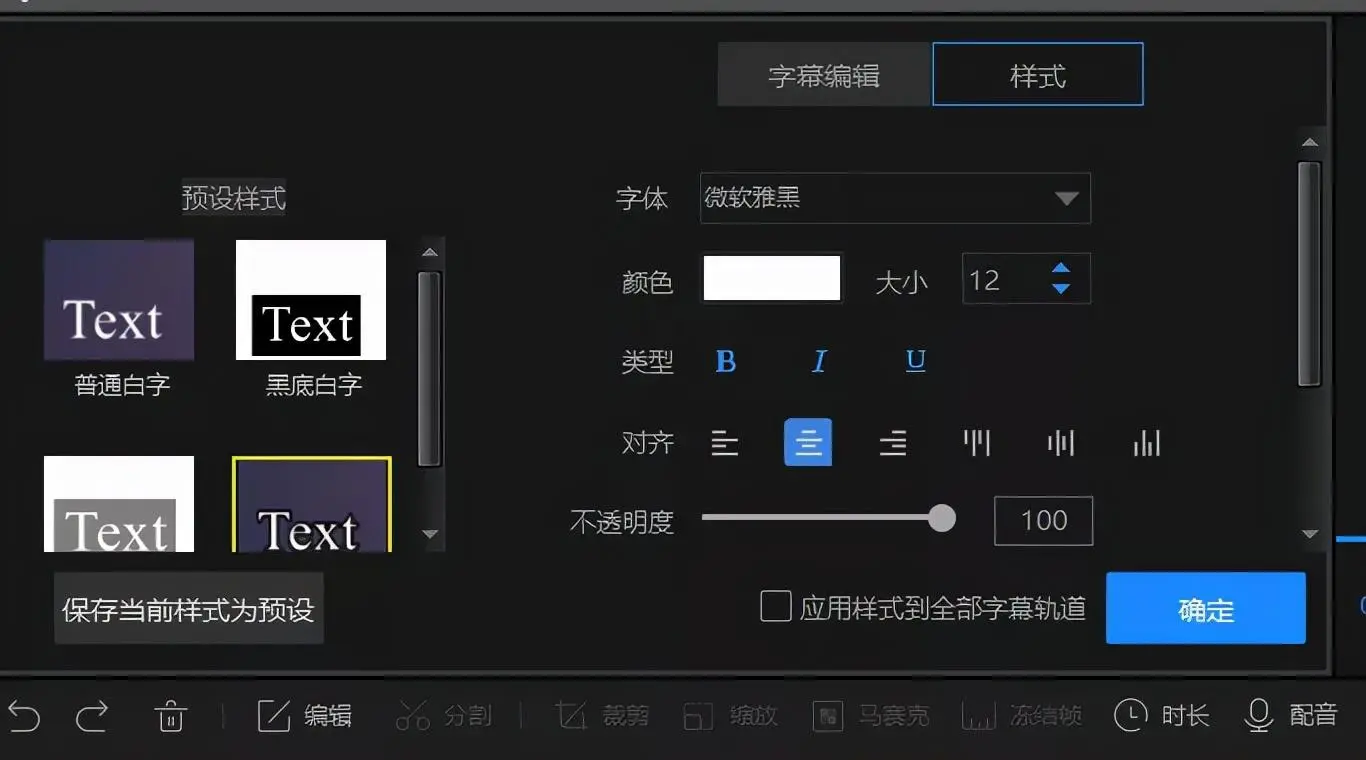Viewport: 1366px width, 760px height.
Task: Click the 确定 confirm button
Action: click(x=1205, y=607)
